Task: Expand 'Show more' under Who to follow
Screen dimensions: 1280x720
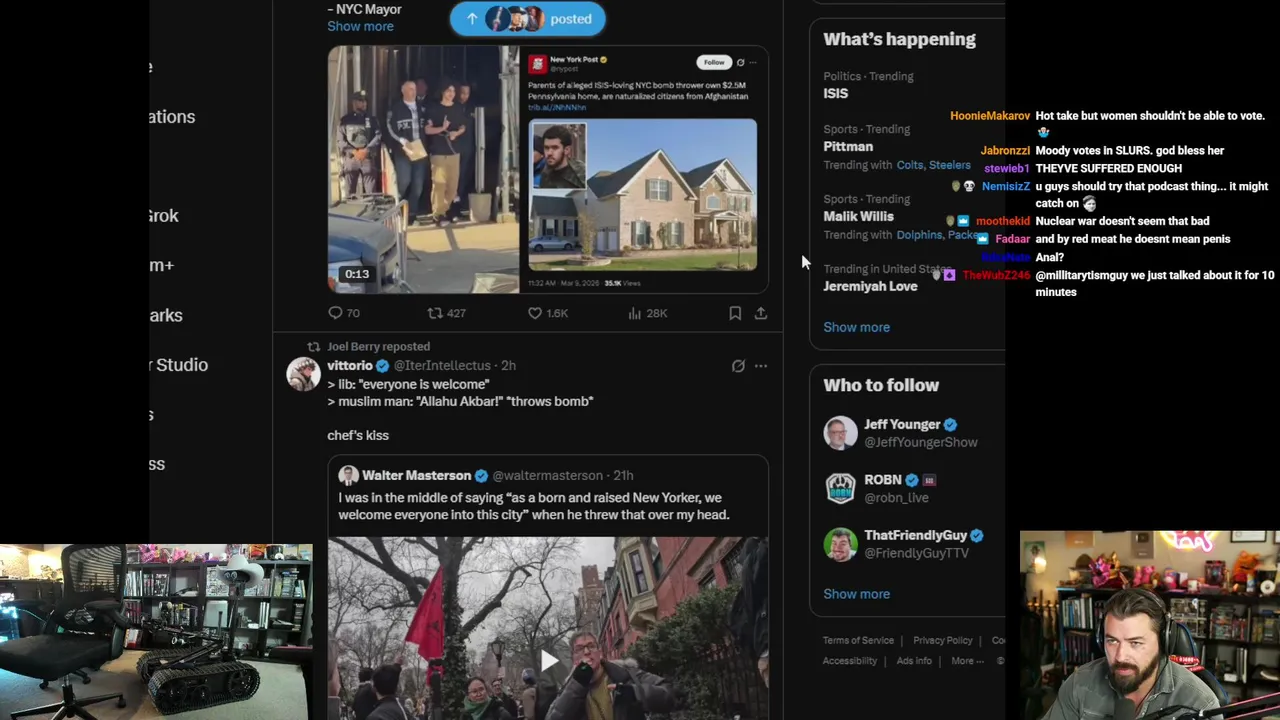Action: [856, 594]
